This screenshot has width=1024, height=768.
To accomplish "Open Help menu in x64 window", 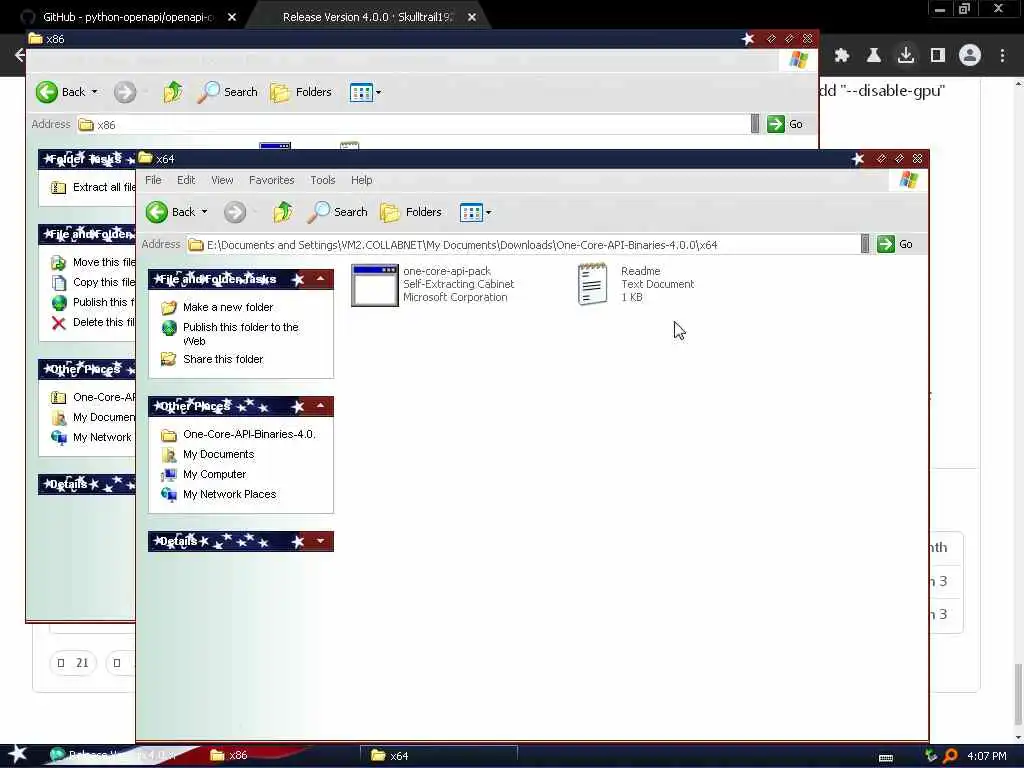I will tap(362, 180).
